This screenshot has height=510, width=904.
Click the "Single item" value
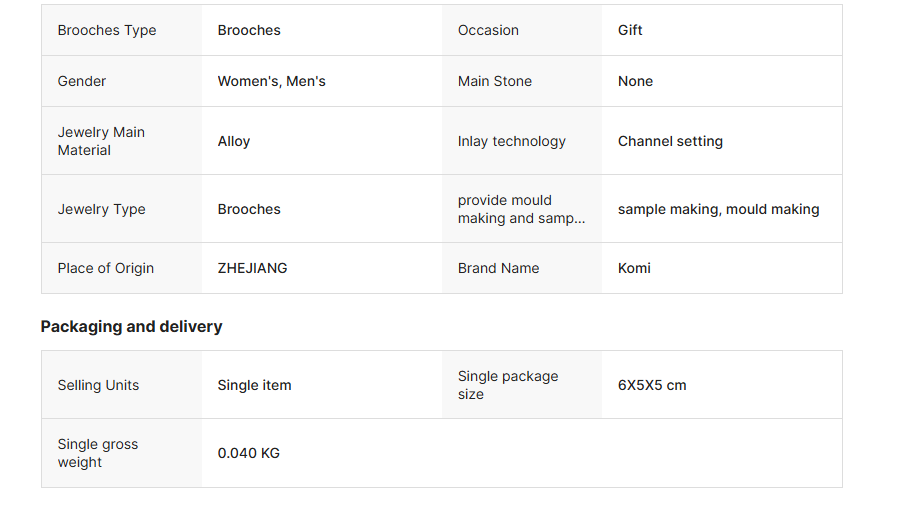point(254,385)
